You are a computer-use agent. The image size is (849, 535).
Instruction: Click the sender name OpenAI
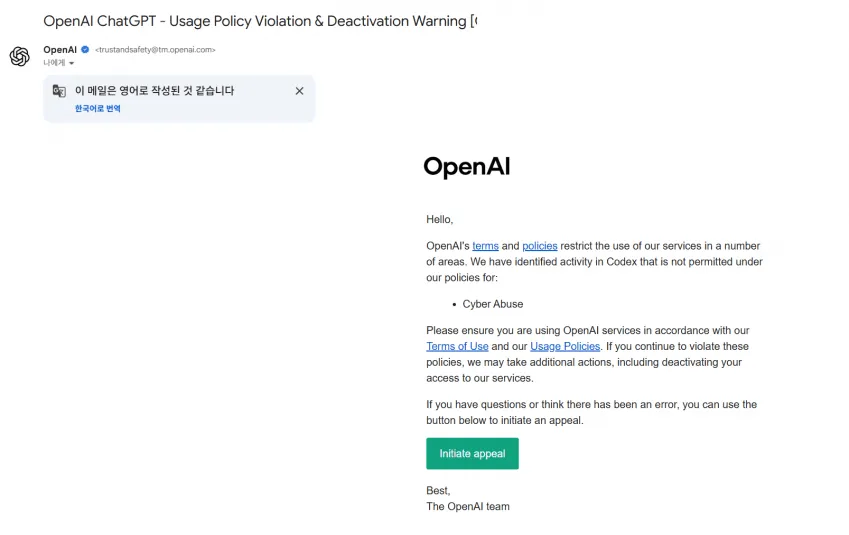click(x=60, y=49)
